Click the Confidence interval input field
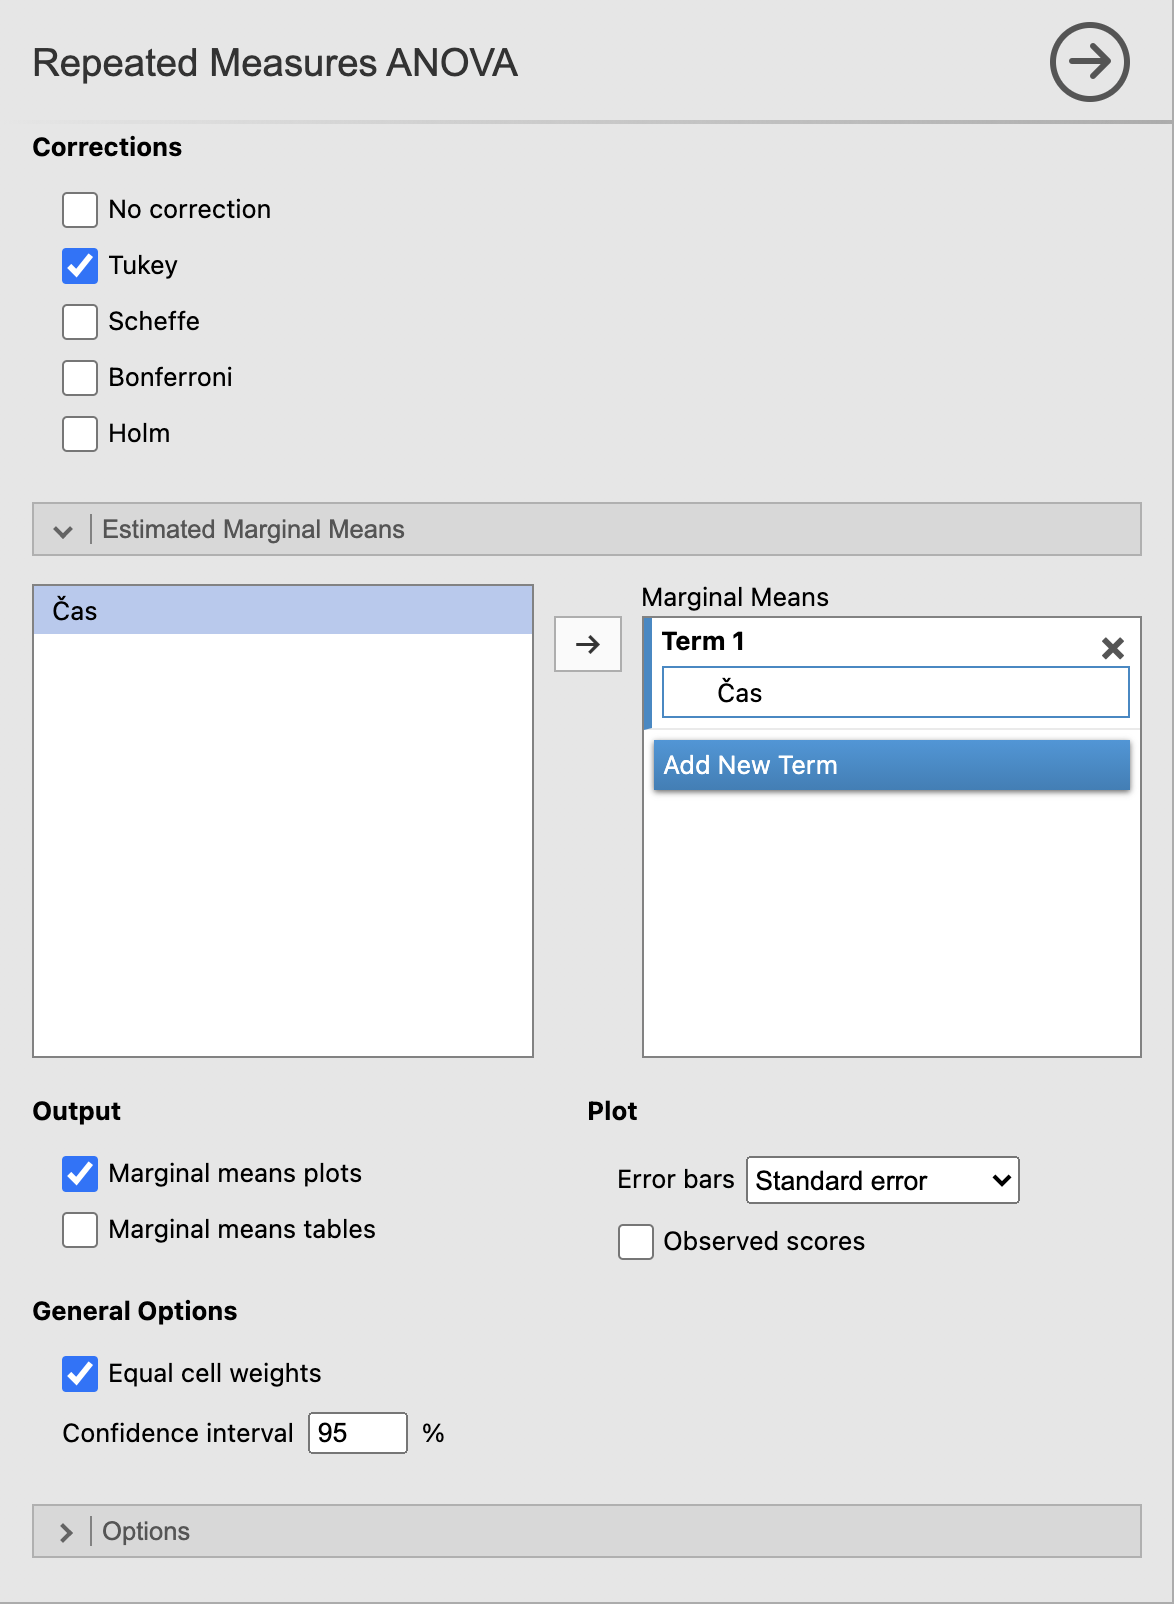The width and height of the screenshot is (1174, 1604). click(358, 1433)
